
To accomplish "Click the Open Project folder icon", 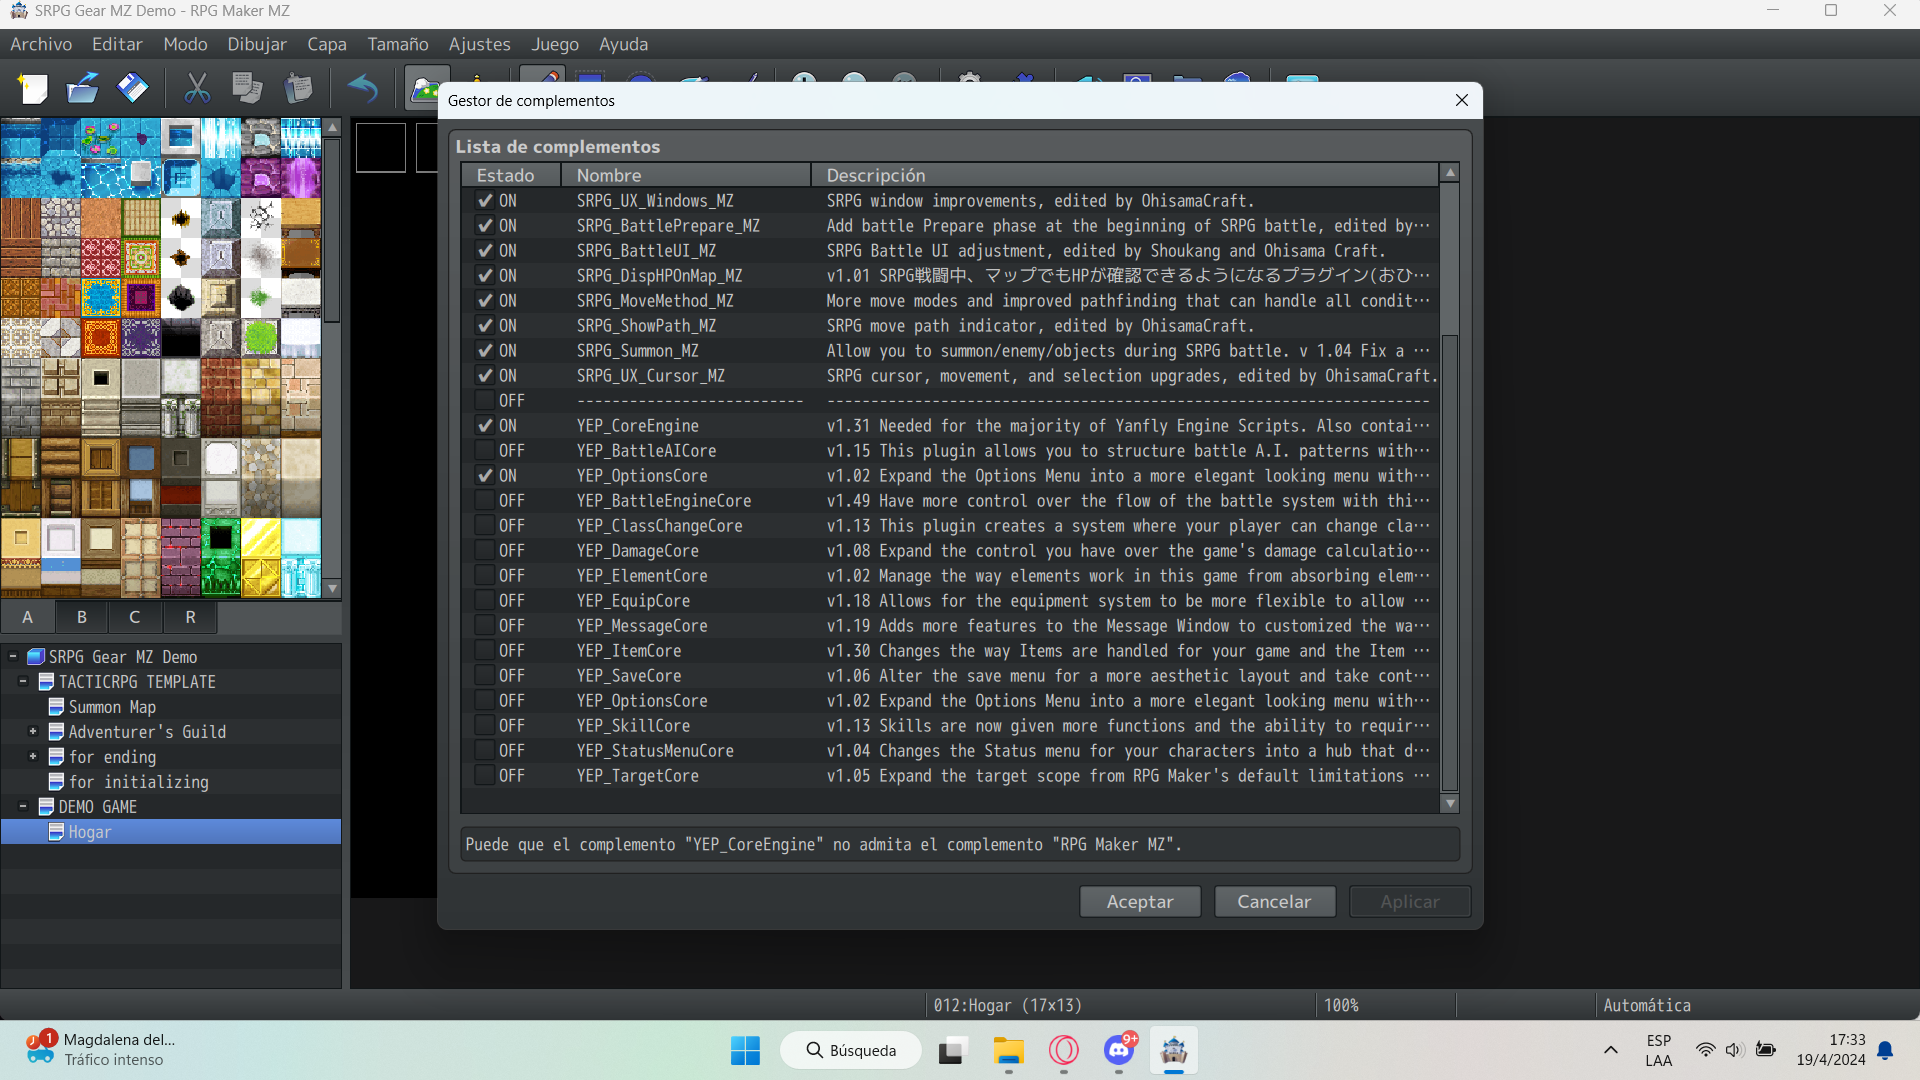I will point(82,89).
